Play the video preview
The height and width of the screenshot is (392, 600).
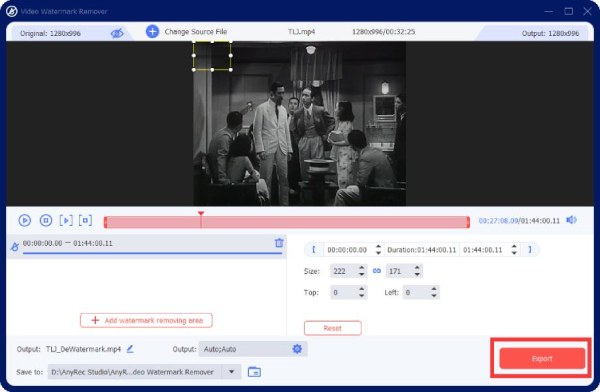coord(24,220)
